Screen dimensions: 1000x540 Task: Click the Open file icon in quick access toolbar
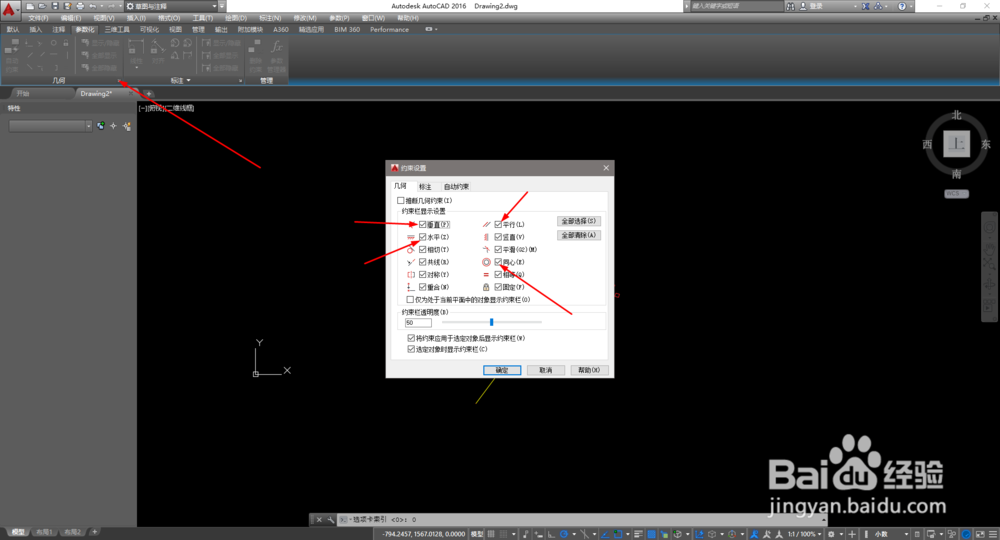click(x=42, y=6)
